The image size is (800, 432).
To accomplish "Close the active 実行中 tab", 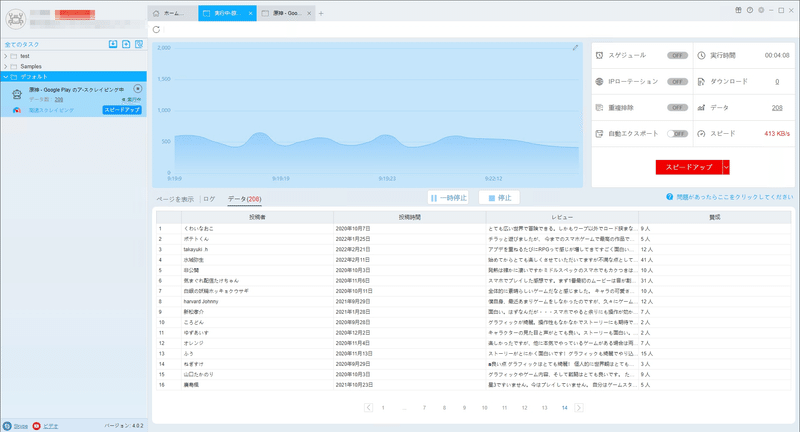I will point(251,13).
